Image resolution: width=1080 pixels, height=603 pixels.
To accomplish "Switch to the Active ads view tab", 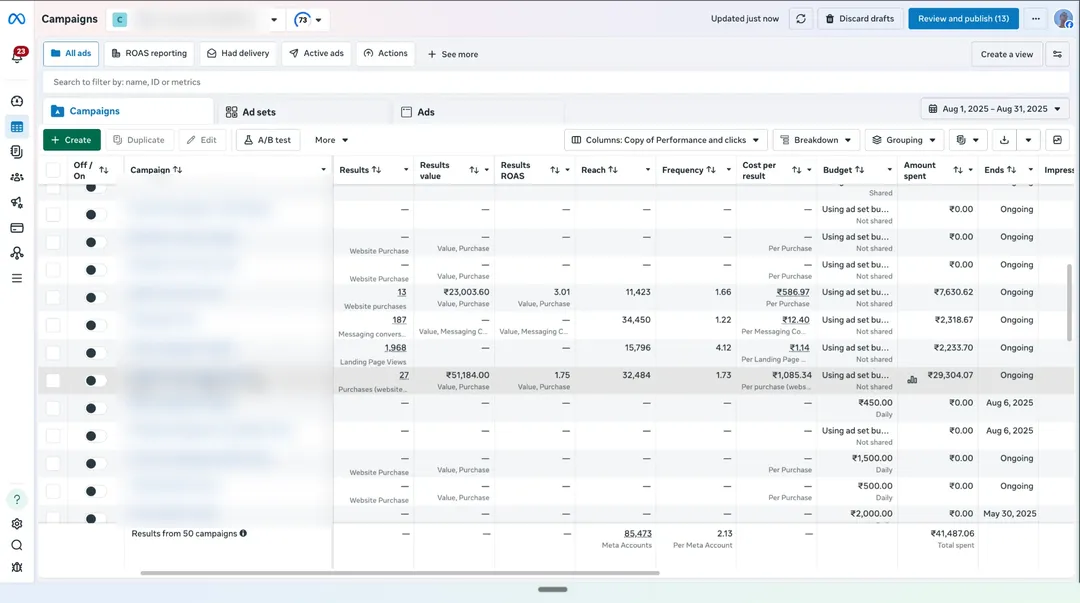I will pos(317,53).
